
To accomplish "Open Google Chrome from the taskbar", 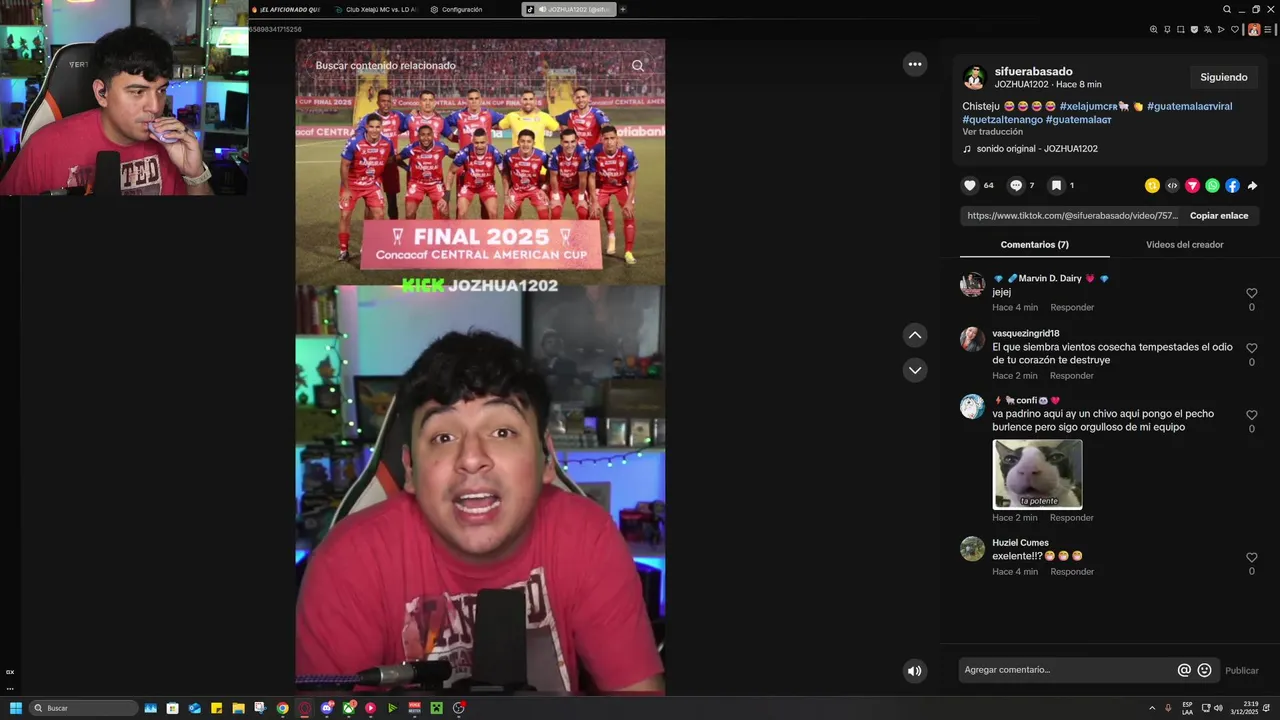I will point(282,708).
